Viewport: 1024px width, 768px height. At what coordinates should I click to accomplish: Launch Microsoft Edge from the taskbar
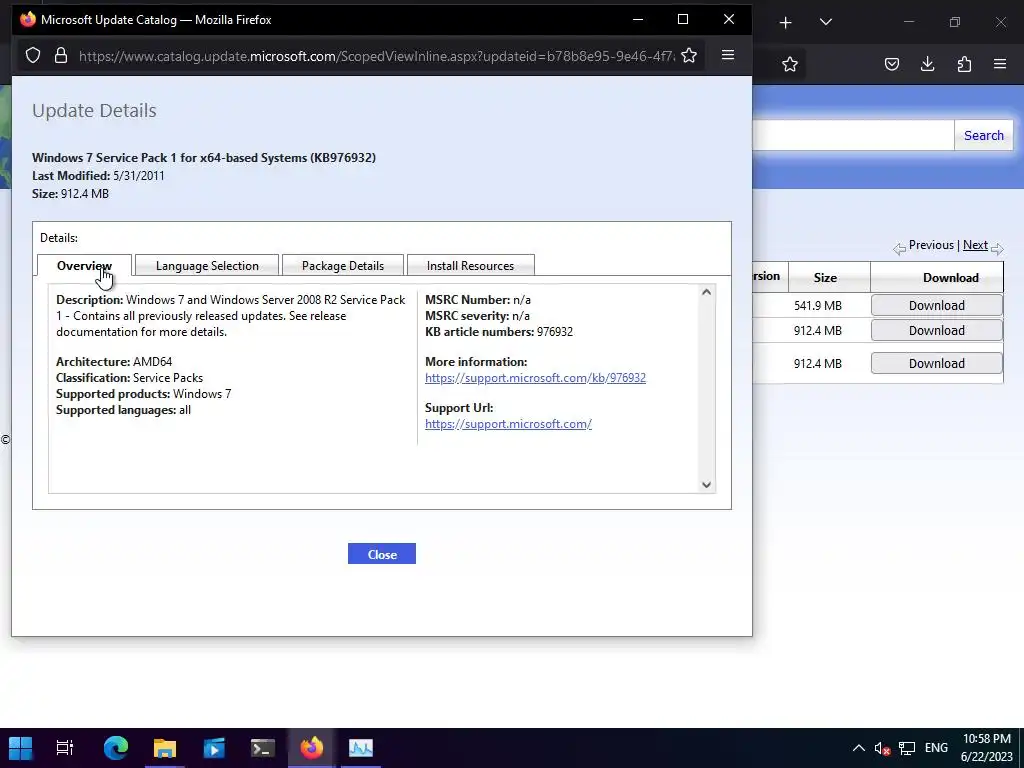click(116, 748)
